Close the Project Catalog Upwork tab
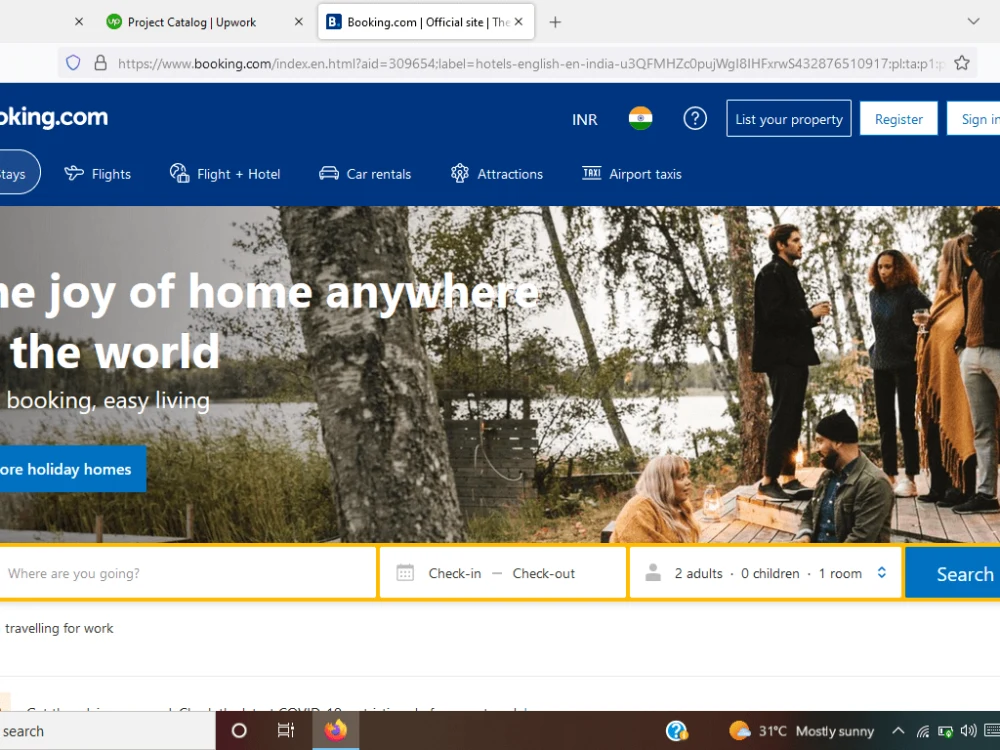The width and height of the screenshot is (1000, 750). click(298, 22)
